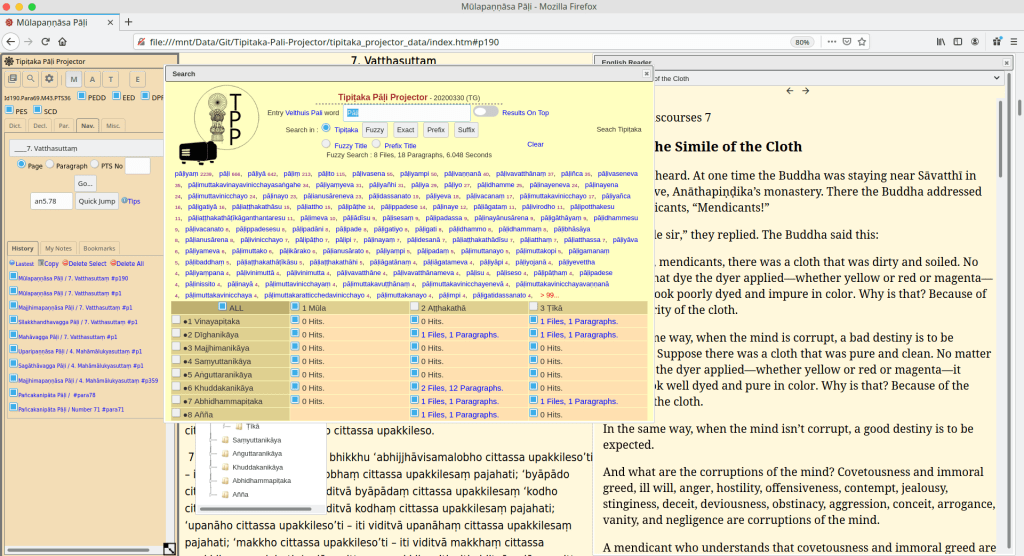Image resolution: width=1024 pixels, height=556 pixels.
Task: Click the magnifier search icon in left toolbar
Action: pos(31,79)
